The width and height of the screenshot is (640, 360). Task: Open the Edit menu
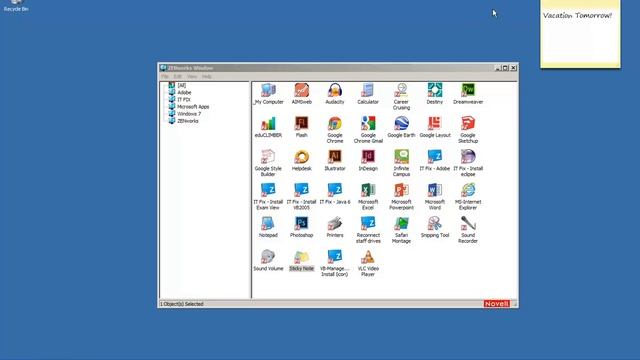[178, 76]
